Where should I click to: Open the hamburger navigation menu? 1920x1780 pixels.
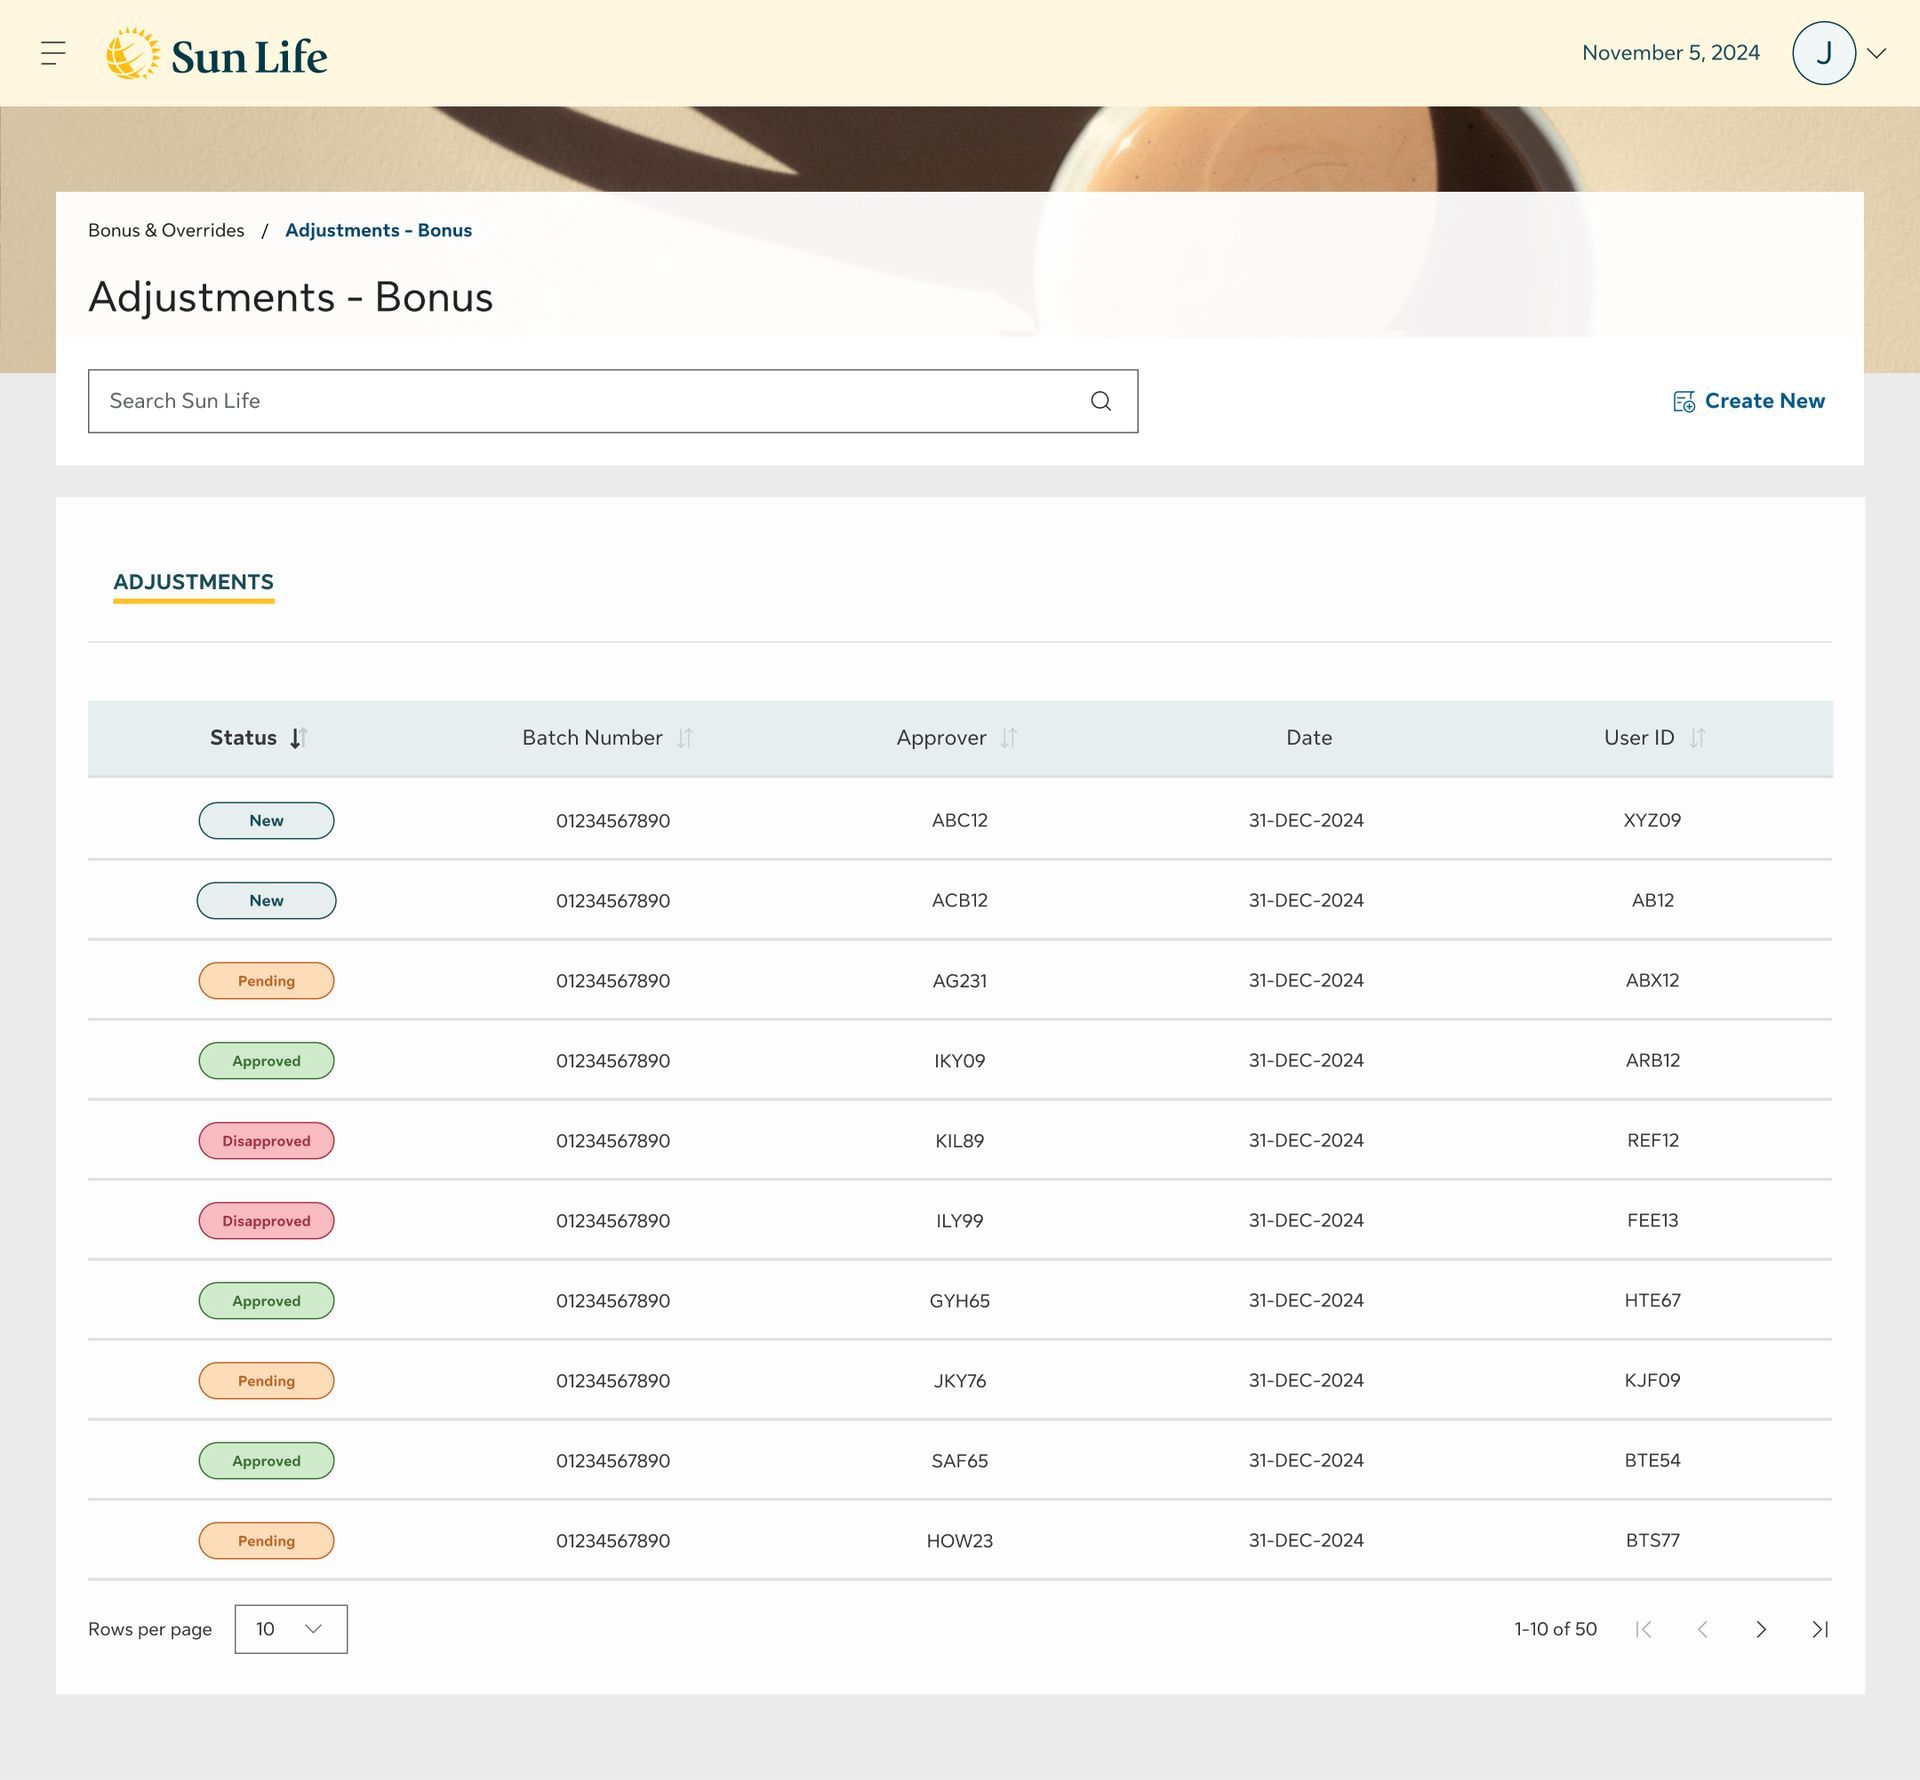(53, 53)
